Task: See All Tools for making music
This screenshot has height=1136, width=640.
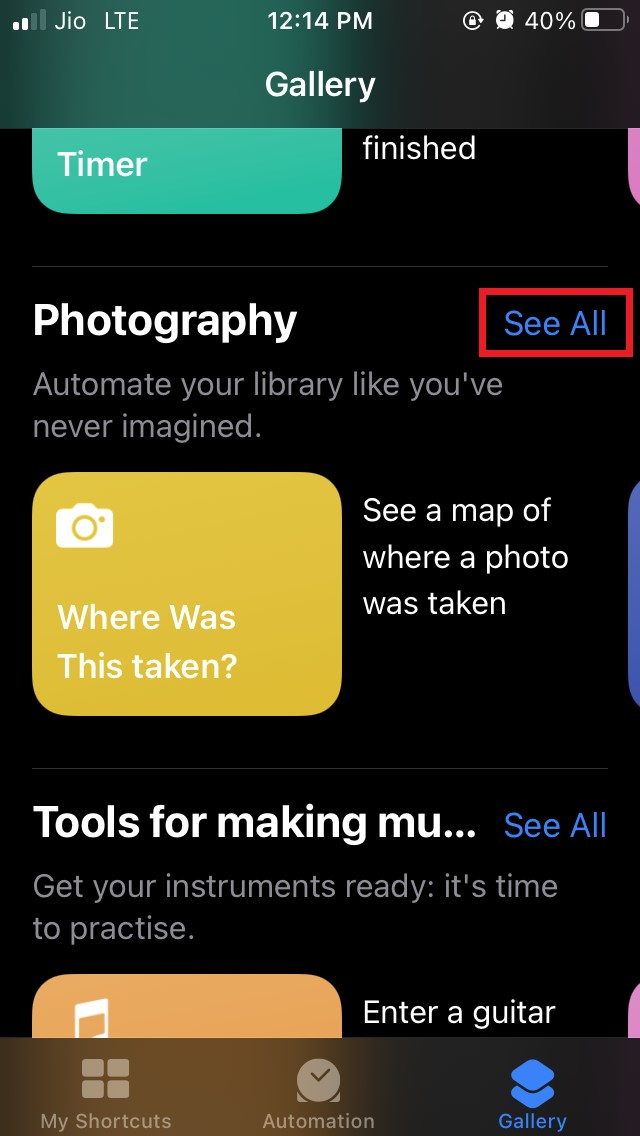Action: pyautogui.click(x=555, y=825)
